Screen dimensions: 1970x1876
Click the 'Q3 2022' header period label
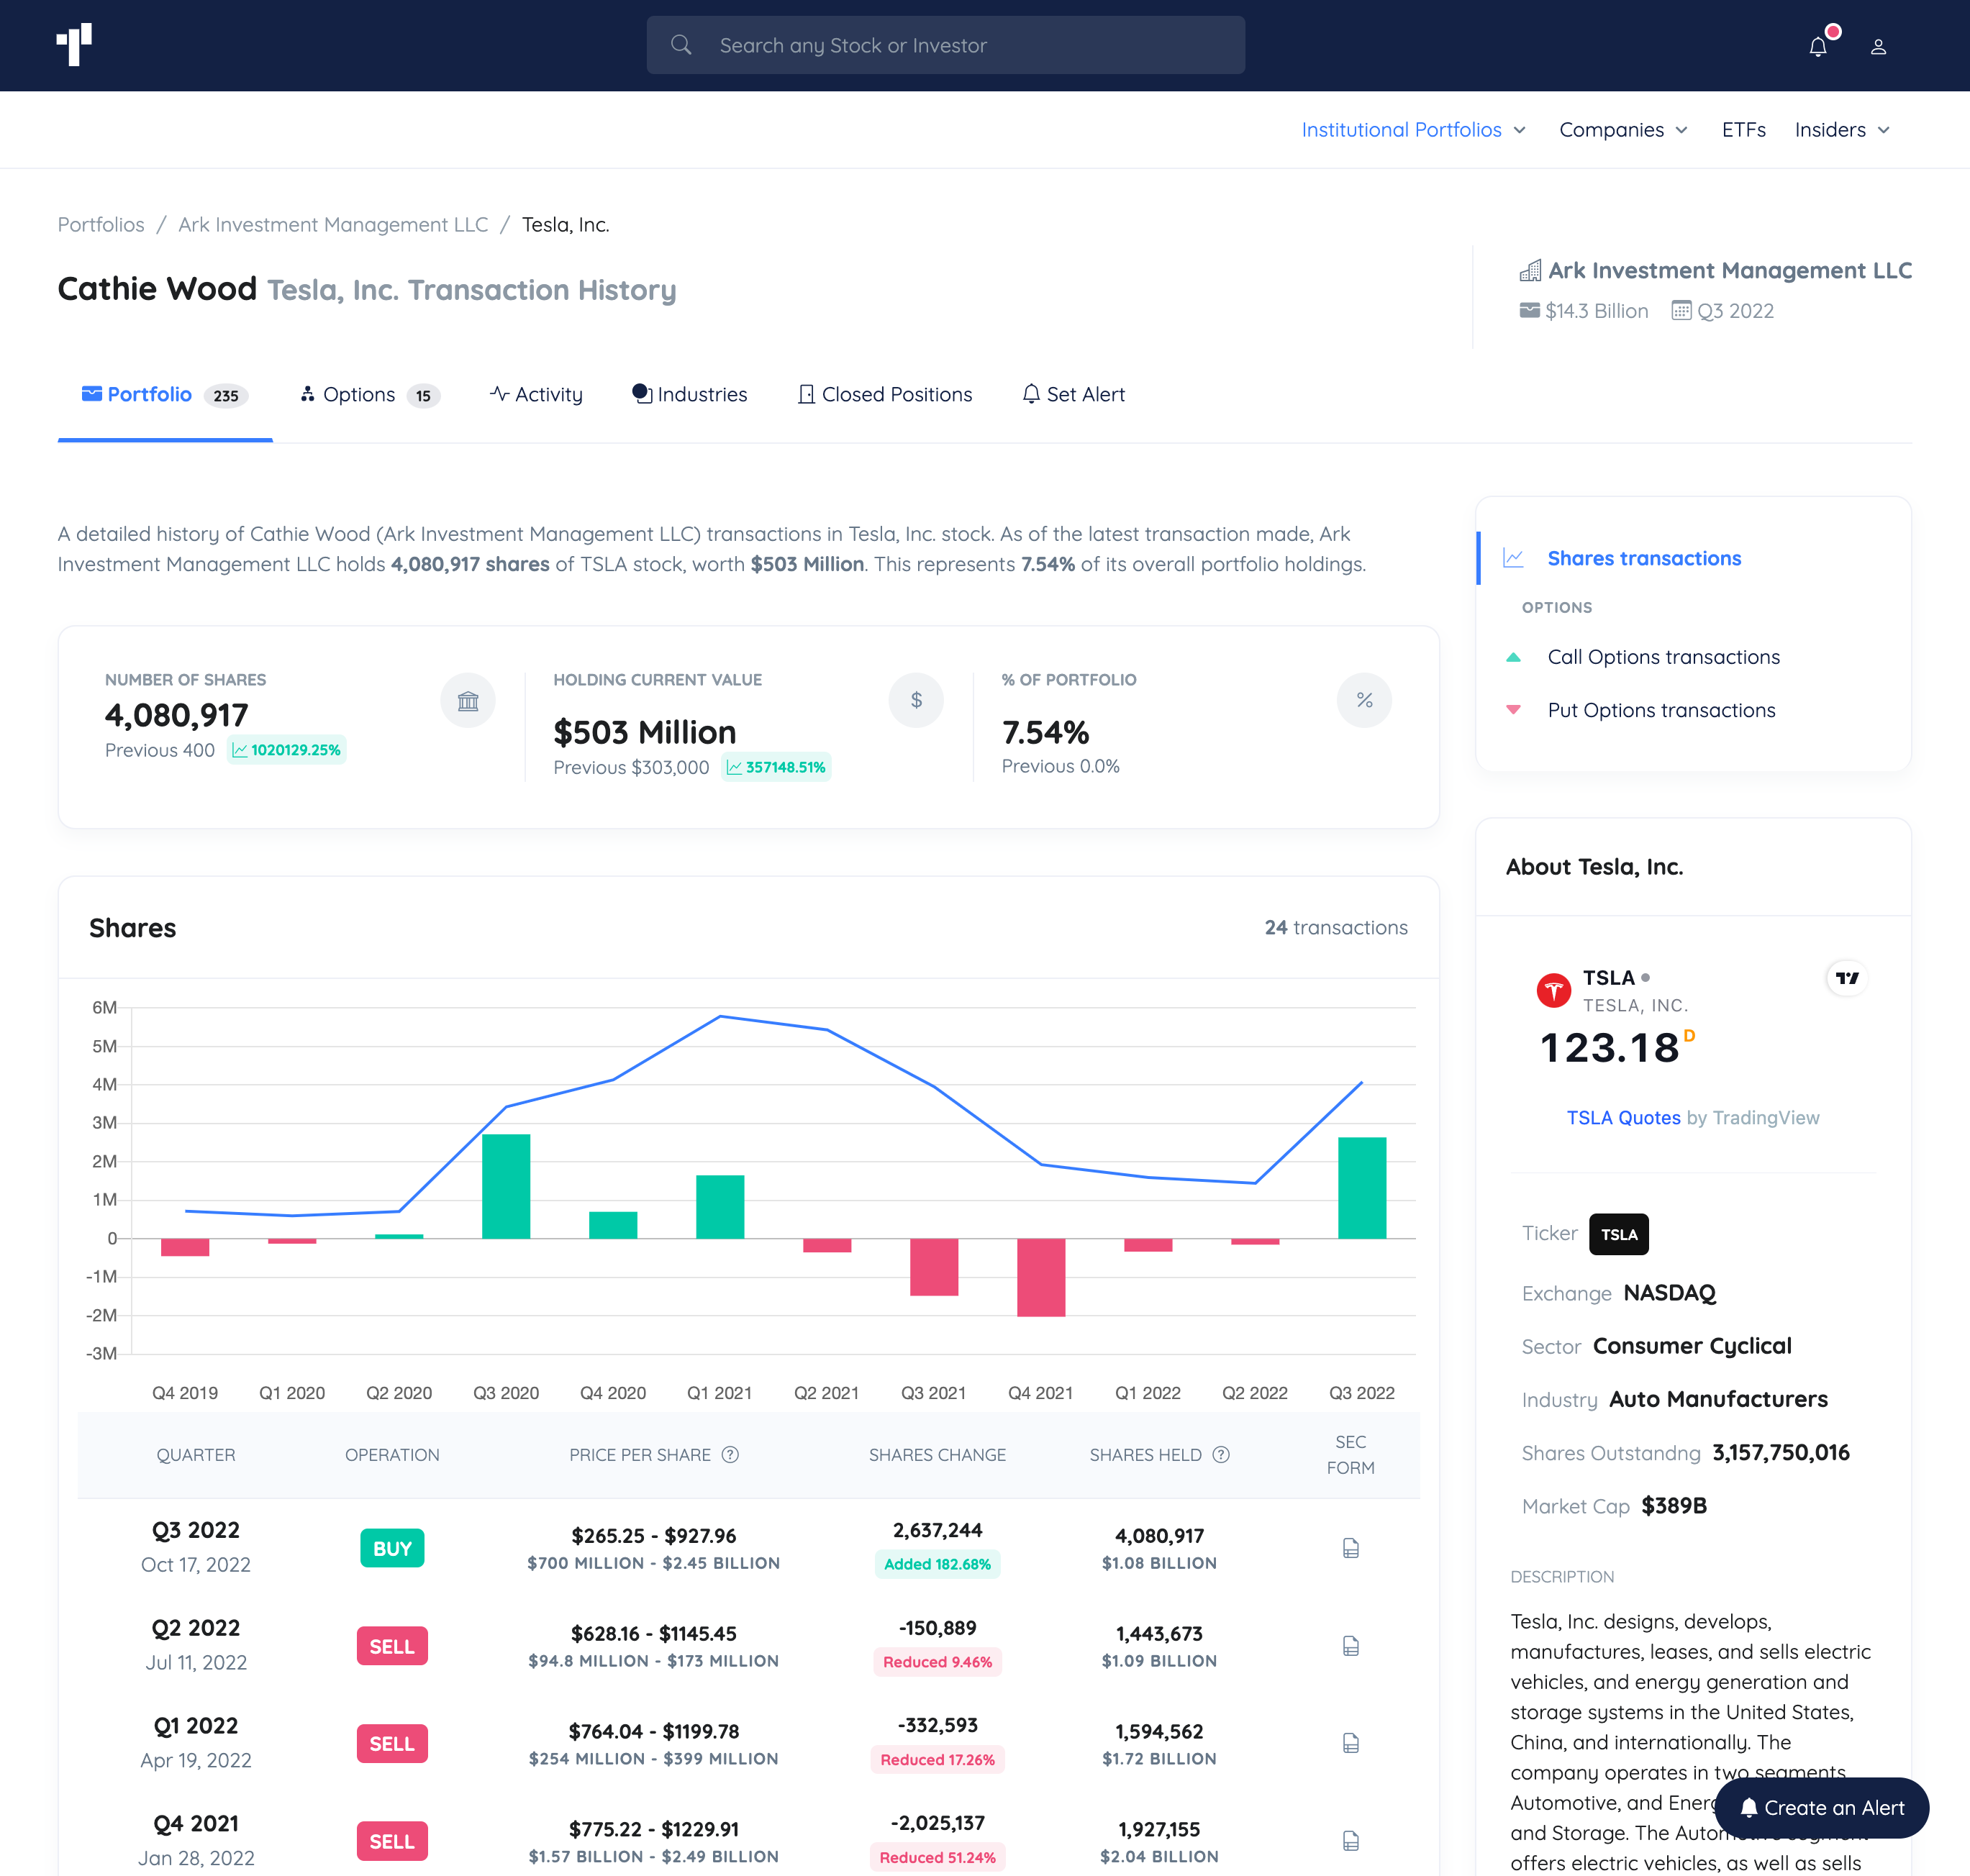1735,312
